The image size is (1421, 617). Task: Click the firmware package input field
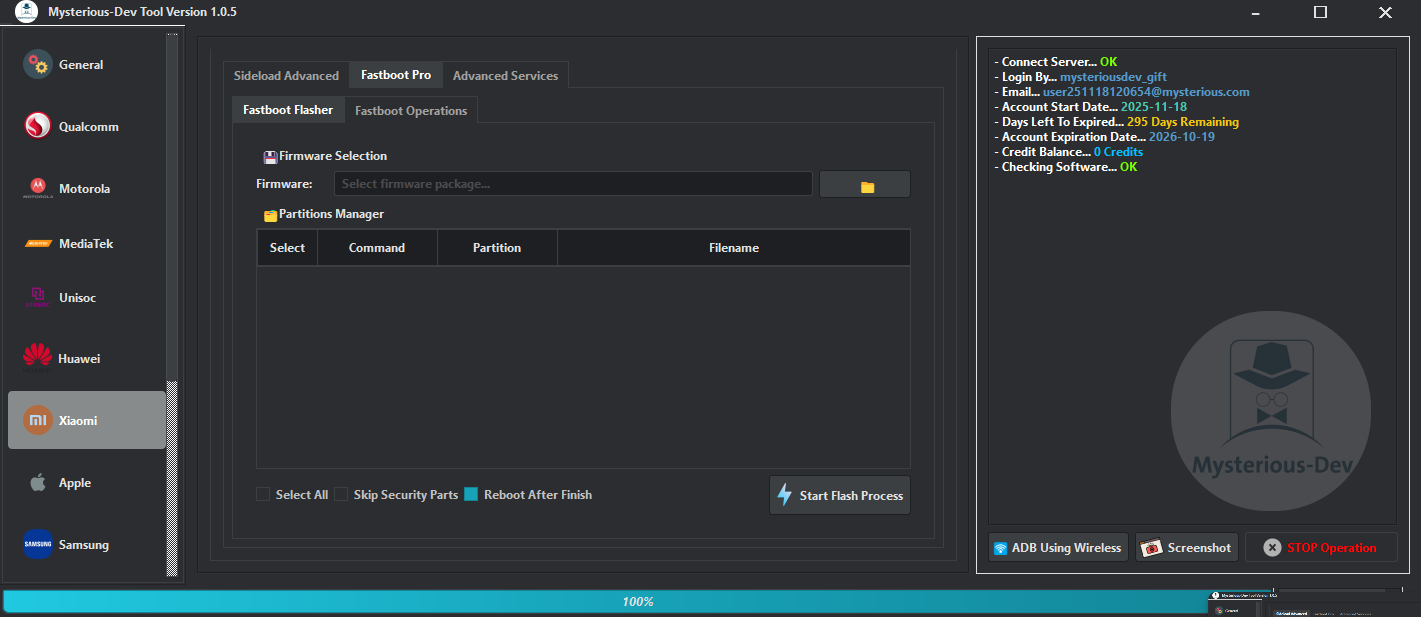(573, 183)
